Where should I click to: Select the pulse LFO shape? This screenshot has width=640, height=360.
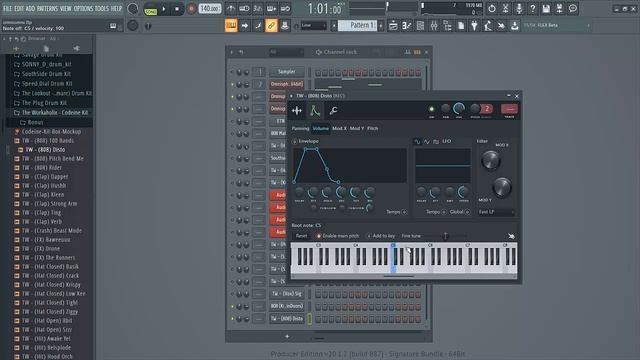(436, 142)
